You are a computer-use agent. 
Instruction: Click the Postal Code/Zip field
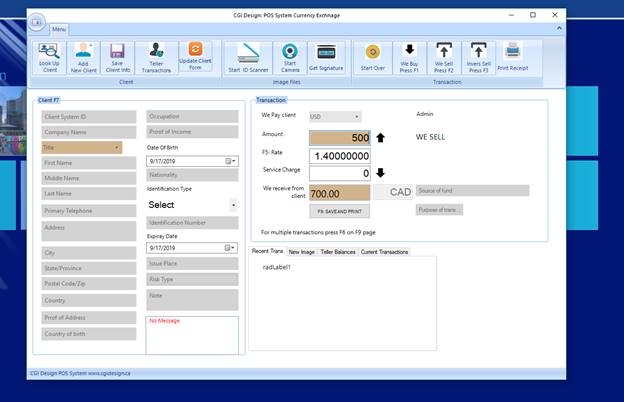88,283
